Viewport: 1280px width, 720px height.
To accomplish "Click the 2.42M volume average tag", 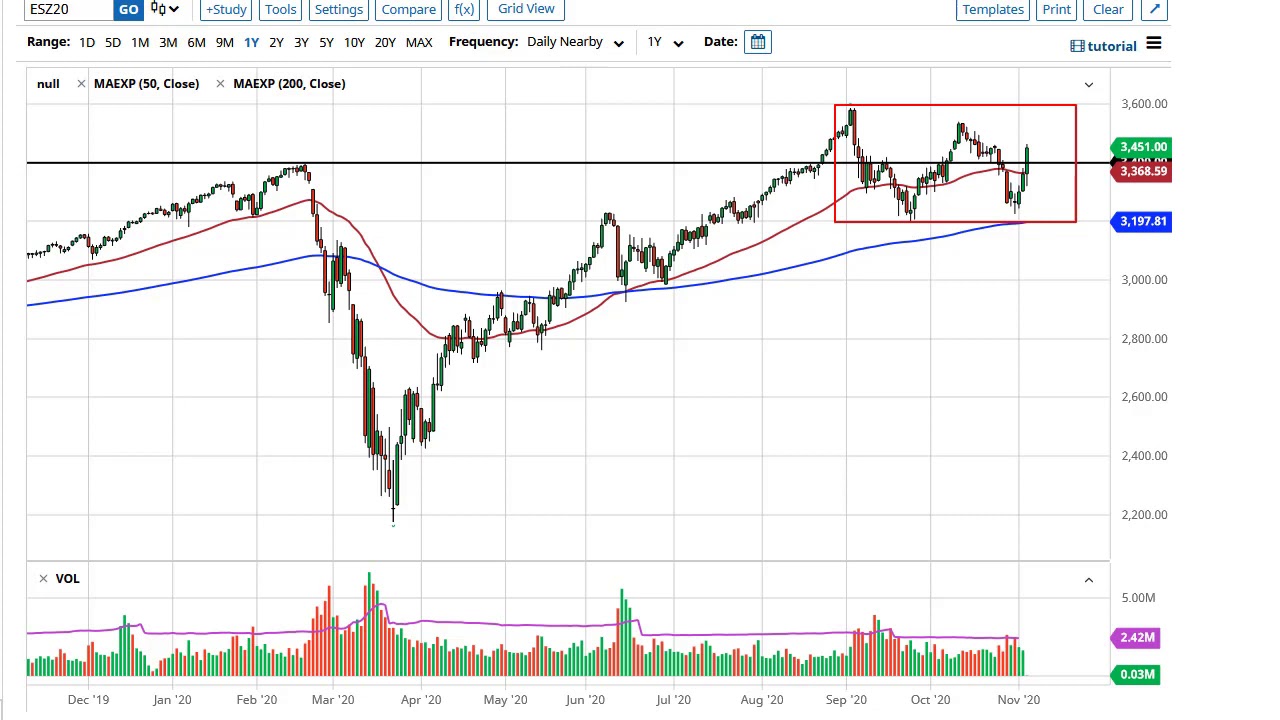I will (x=1135, y=638).
